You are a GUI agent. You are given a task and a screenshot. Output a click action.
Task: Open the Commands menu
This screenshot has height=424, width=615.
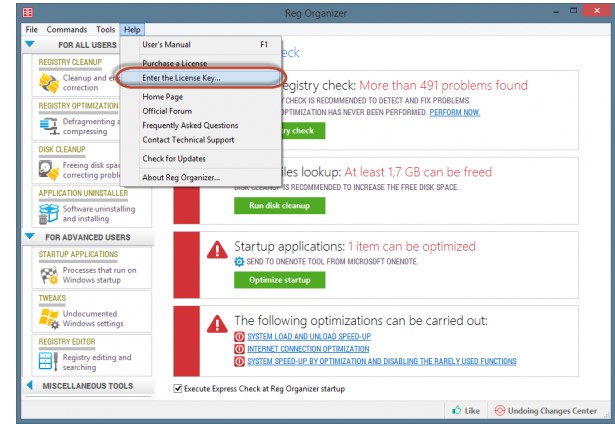67,30
